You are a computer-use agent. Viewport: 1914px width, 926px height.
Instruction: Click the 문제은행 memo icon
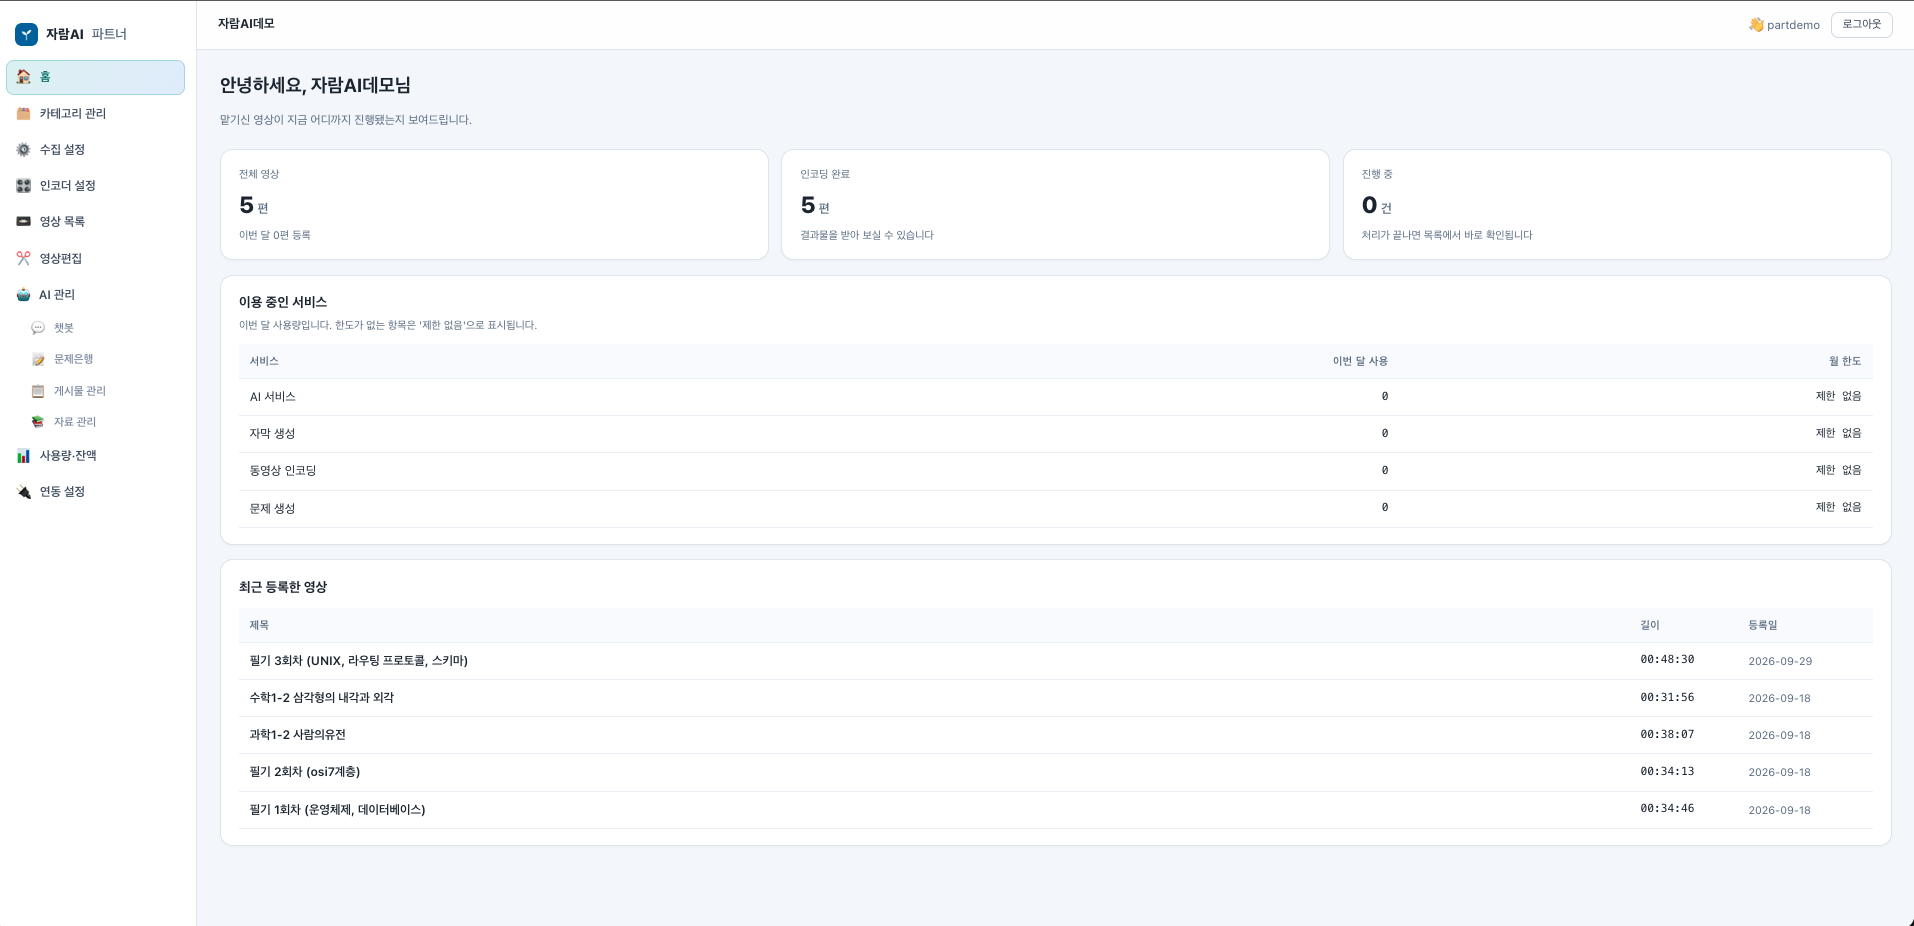(x=38, y=359)
